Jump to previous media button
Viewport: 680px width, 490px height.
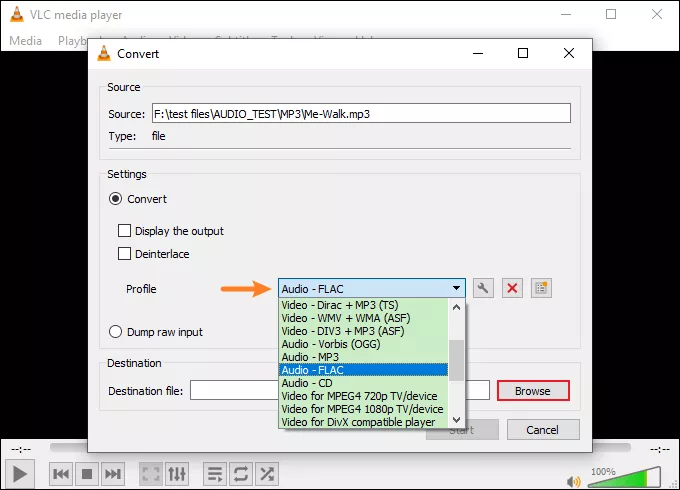[x=61, y=474]
